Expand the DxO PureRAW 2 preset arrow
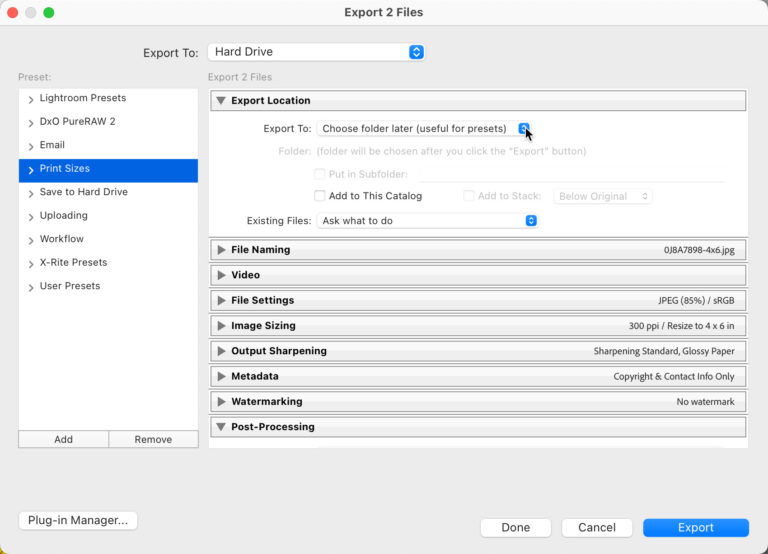Viewport: 768px width, 554px height. click(31, 122)
